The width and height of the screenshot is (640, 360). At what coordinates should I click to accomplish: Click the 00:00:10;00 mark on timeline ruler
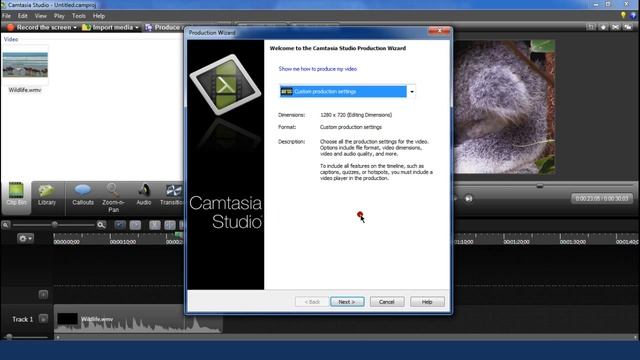click(123, 242)
